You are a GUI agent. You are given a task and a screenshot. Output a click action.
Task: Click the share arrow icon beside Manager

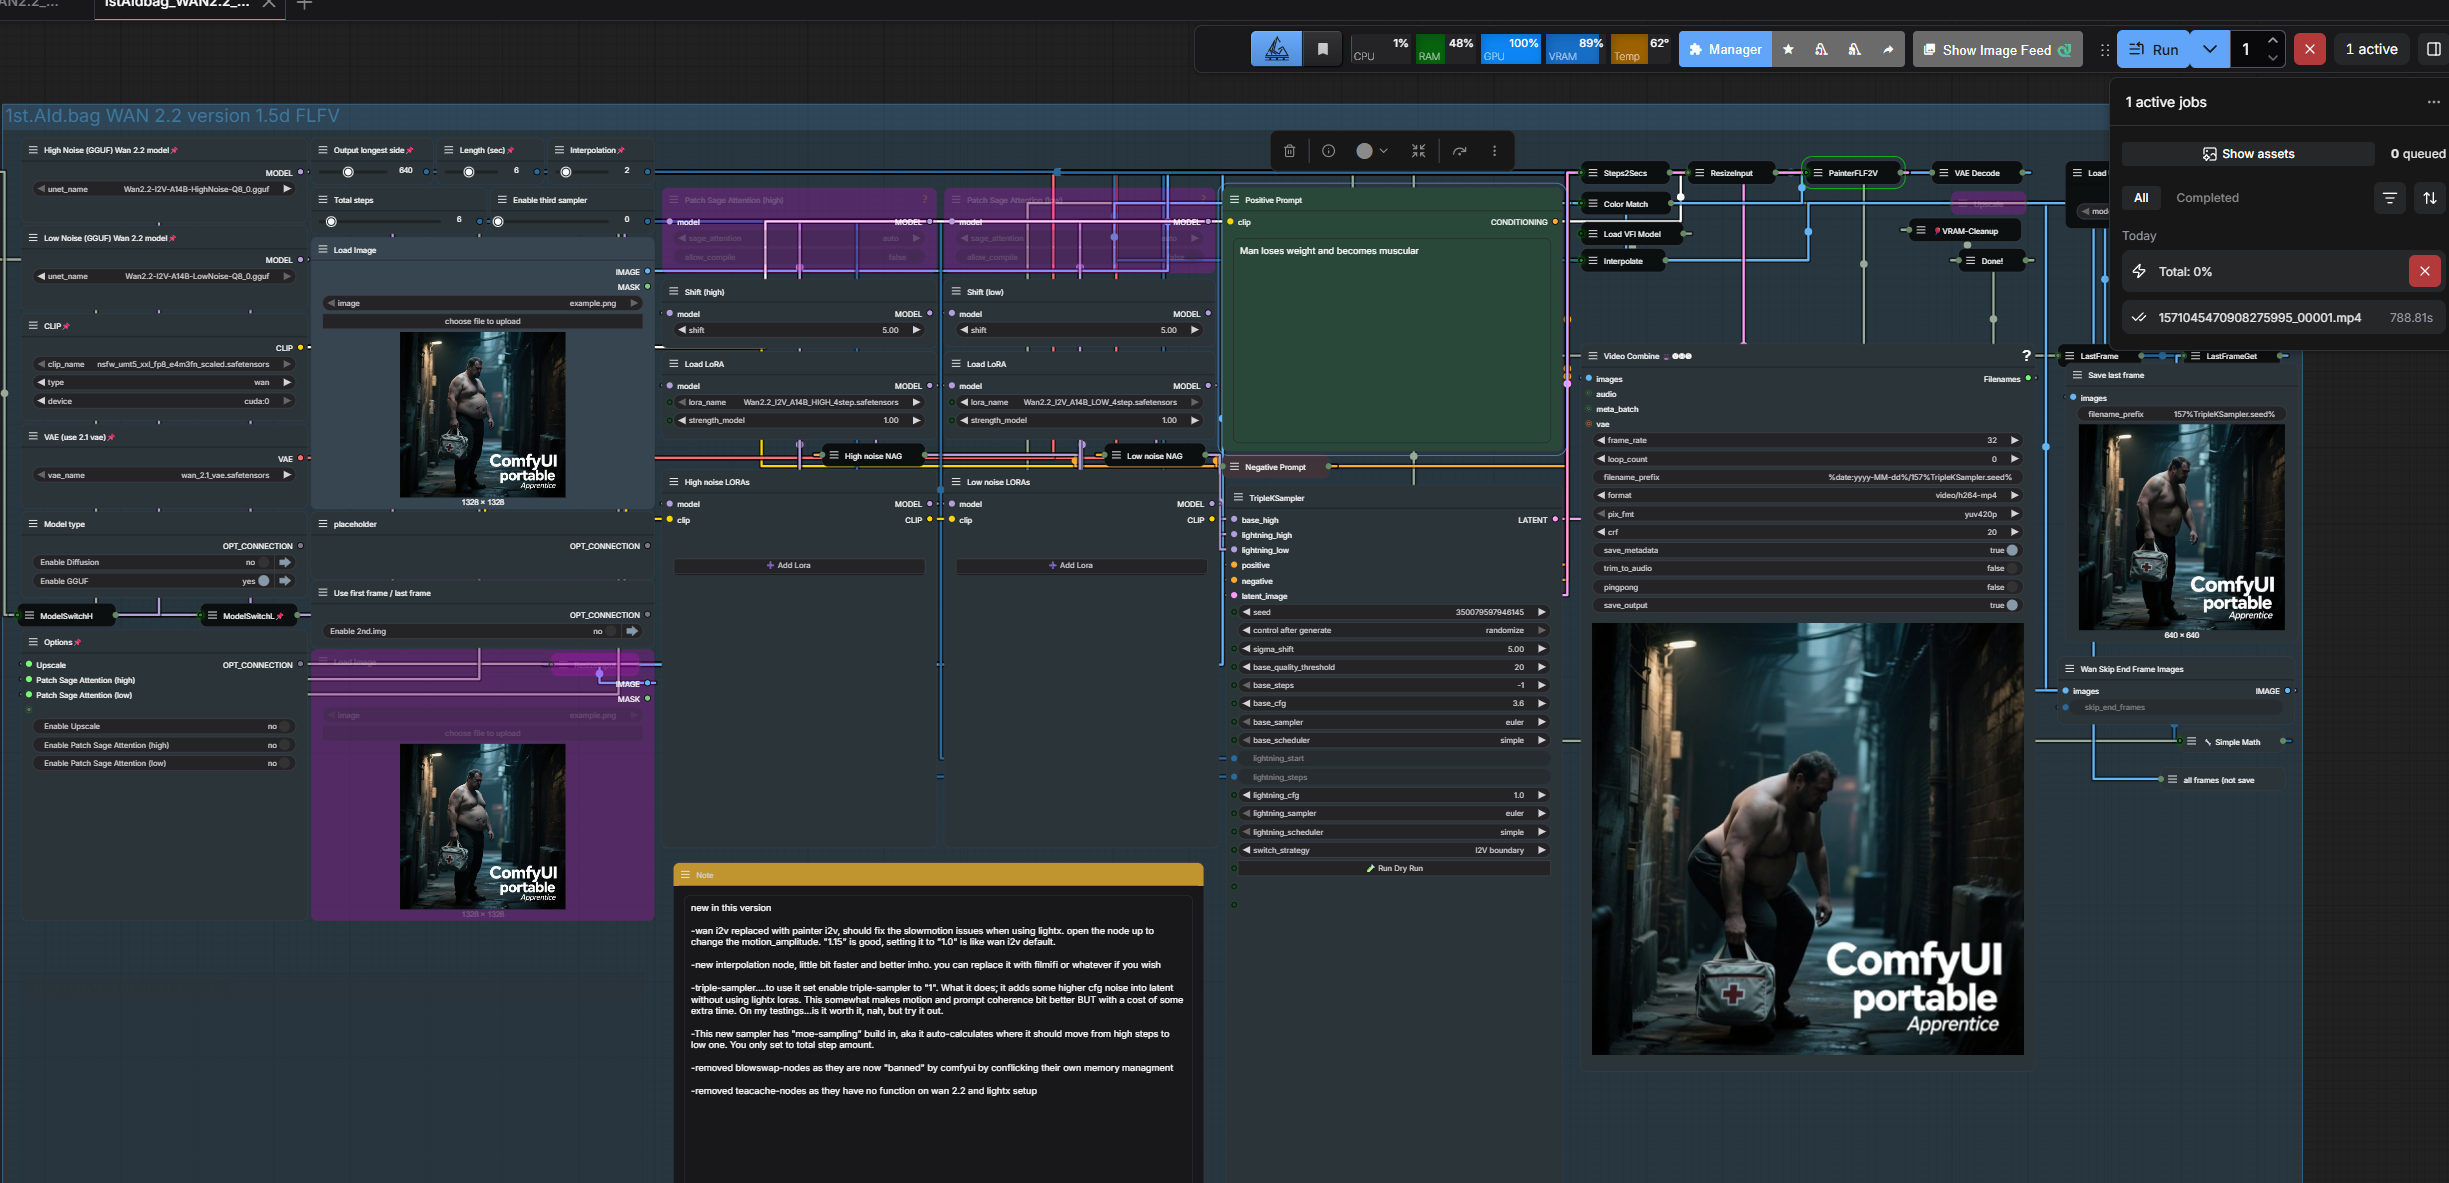[x=1888, y=49]
